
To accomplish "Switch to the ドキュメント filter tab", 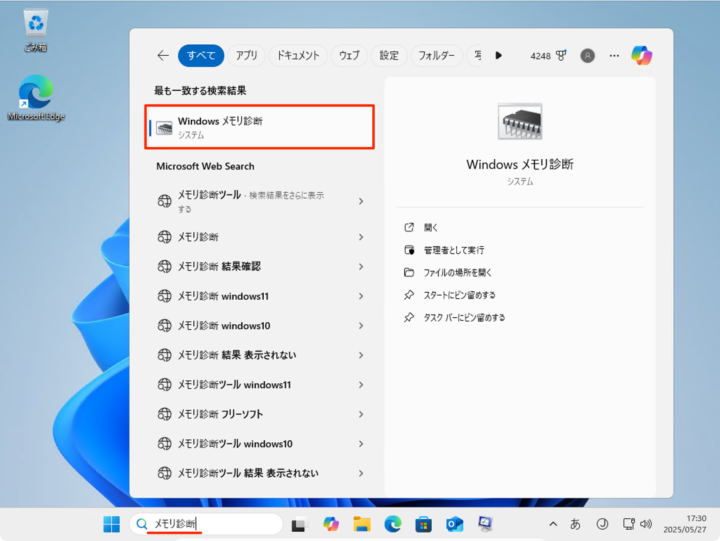I will [298, 56].
